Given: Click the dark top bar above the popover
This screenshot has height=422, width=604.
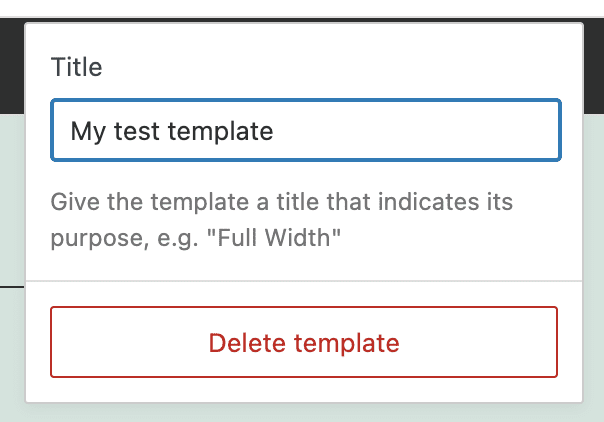Looking at the screenshot, I should [x=300, y=8].
